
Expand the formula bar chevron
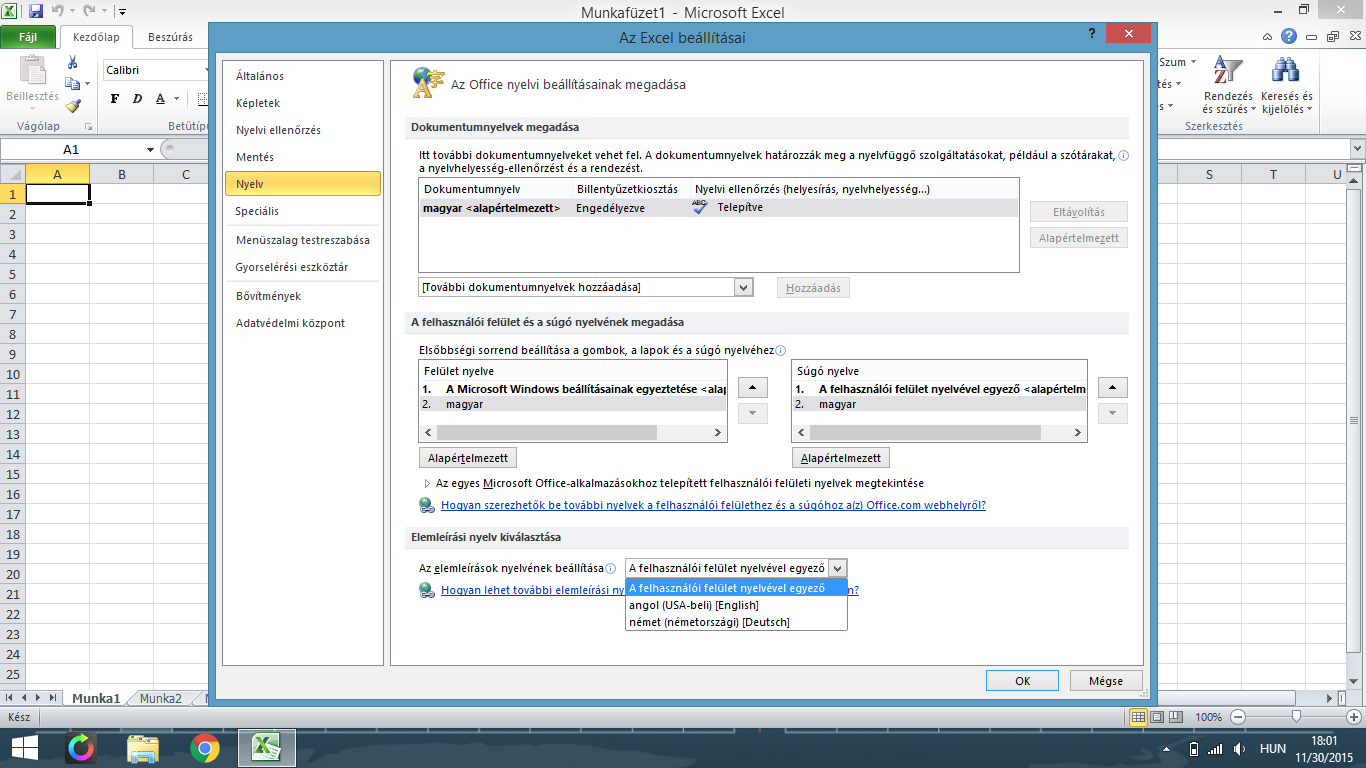pos(1356,149)
